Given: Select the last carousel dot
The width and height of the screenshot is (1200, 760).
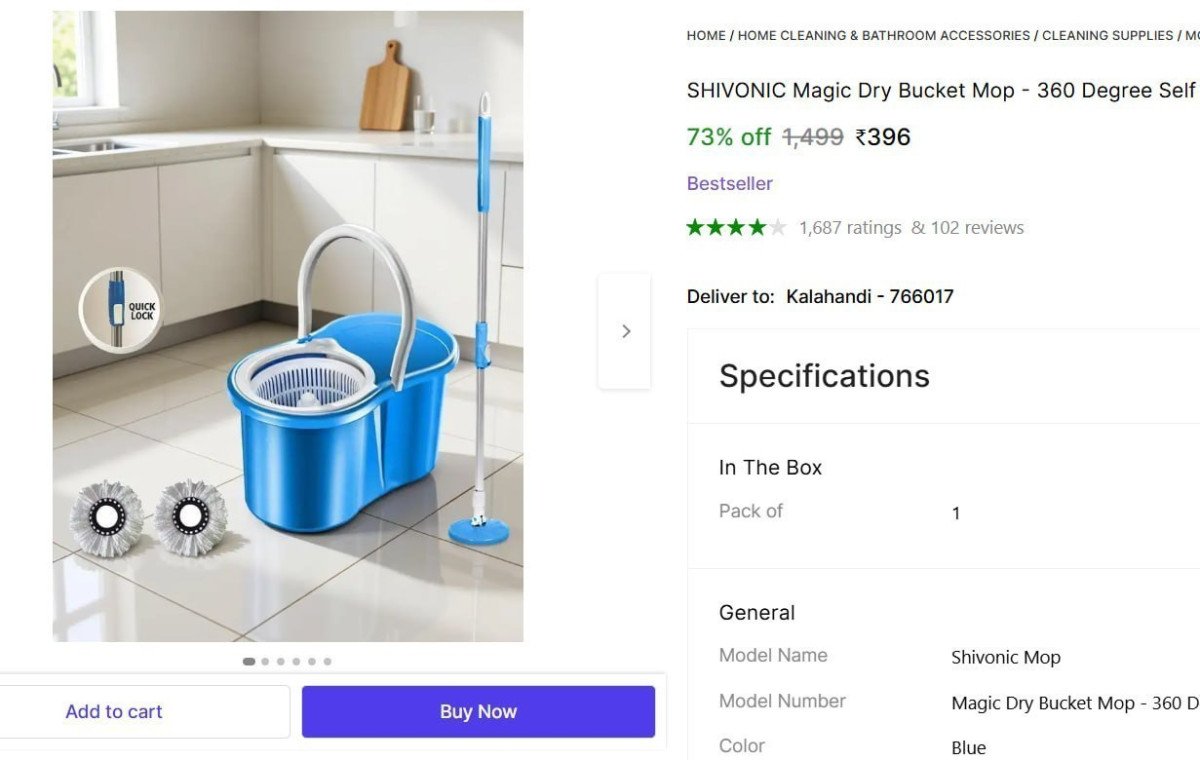Looking at the screenshot, I should pos(327,661).
